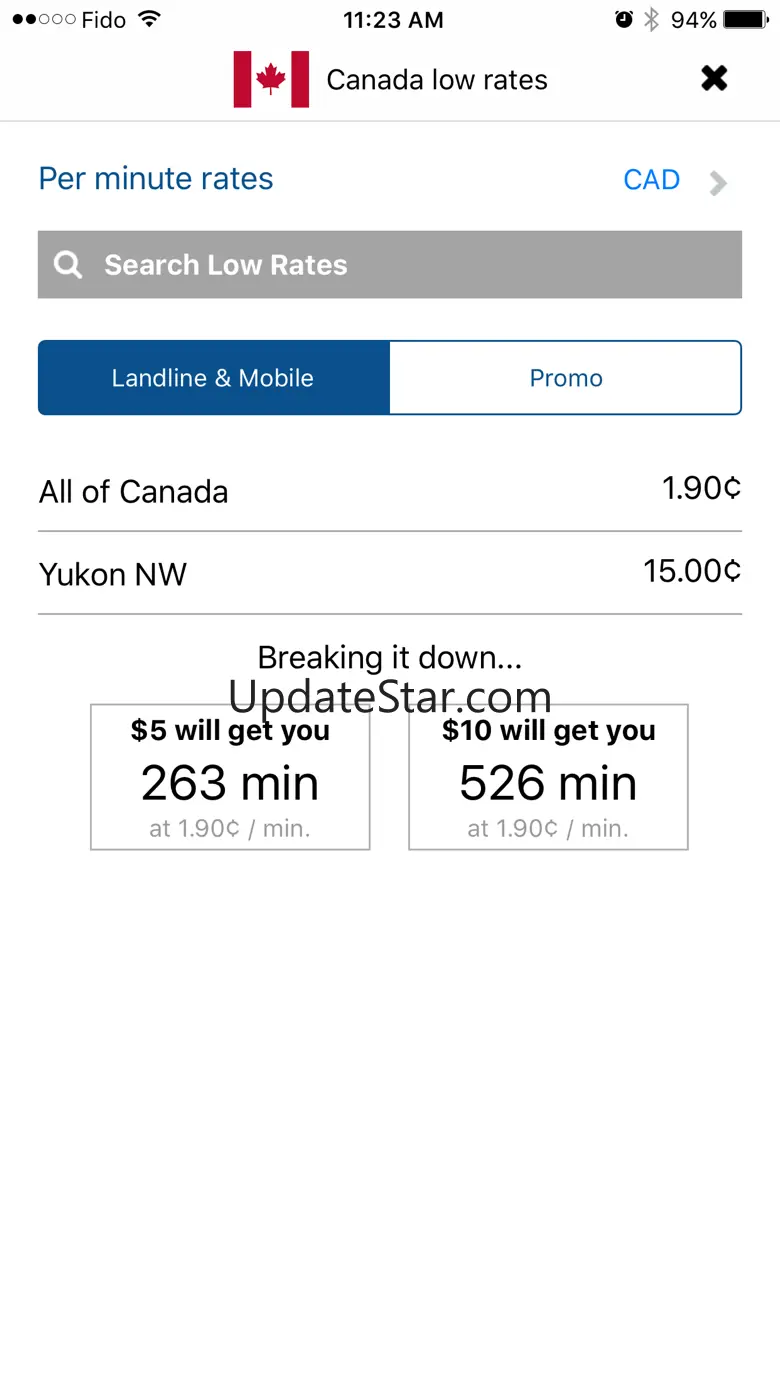Screen dimensions: 780x1387
Task: Tap the $10 will get you box
Action: pyautogui.click(x=548, y=778)
